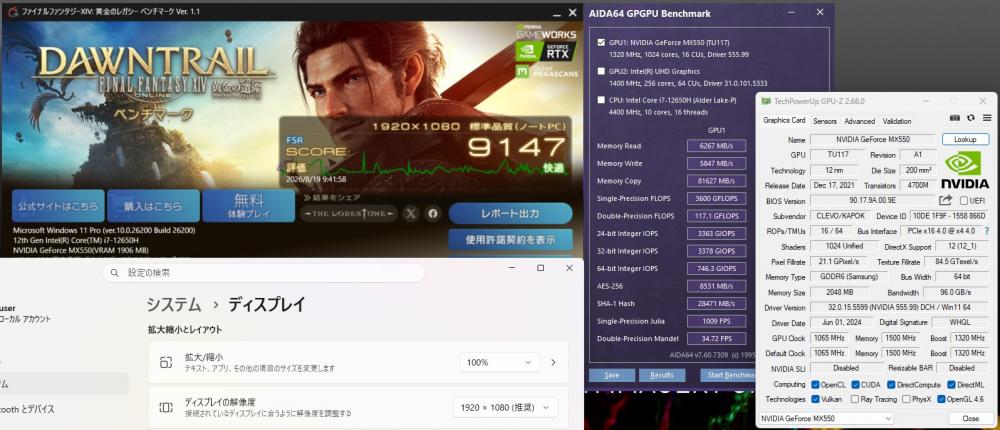The height and width of the screenshot is (430, 1000).
Task: Click The Lodestone share button
Action: pyautogui.click(x=348, y=214)
